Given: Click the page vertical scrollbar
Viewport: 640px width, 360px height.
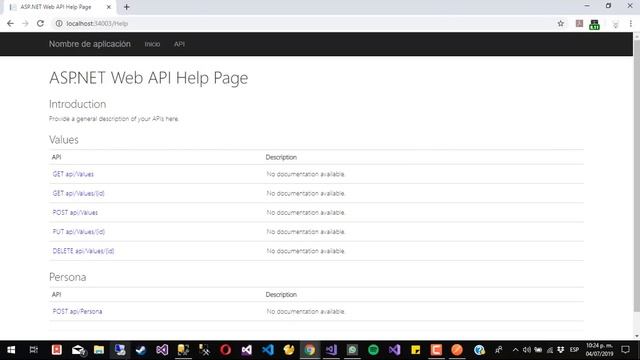Looking at the screenshot, I should pyautogui.click(x=636, y=176).
